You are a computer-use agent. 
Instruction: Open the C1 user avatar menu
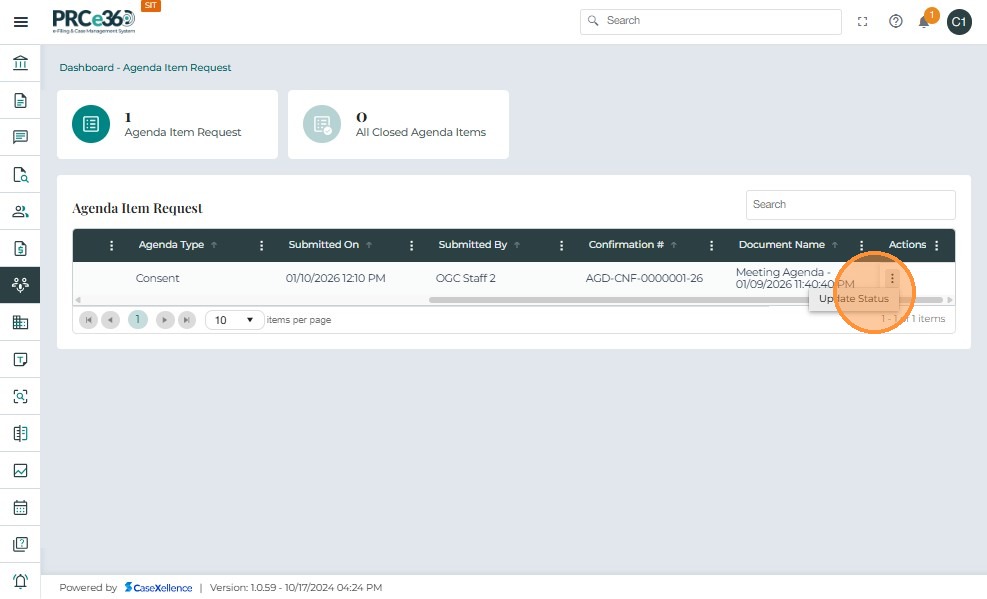(959, 22)
